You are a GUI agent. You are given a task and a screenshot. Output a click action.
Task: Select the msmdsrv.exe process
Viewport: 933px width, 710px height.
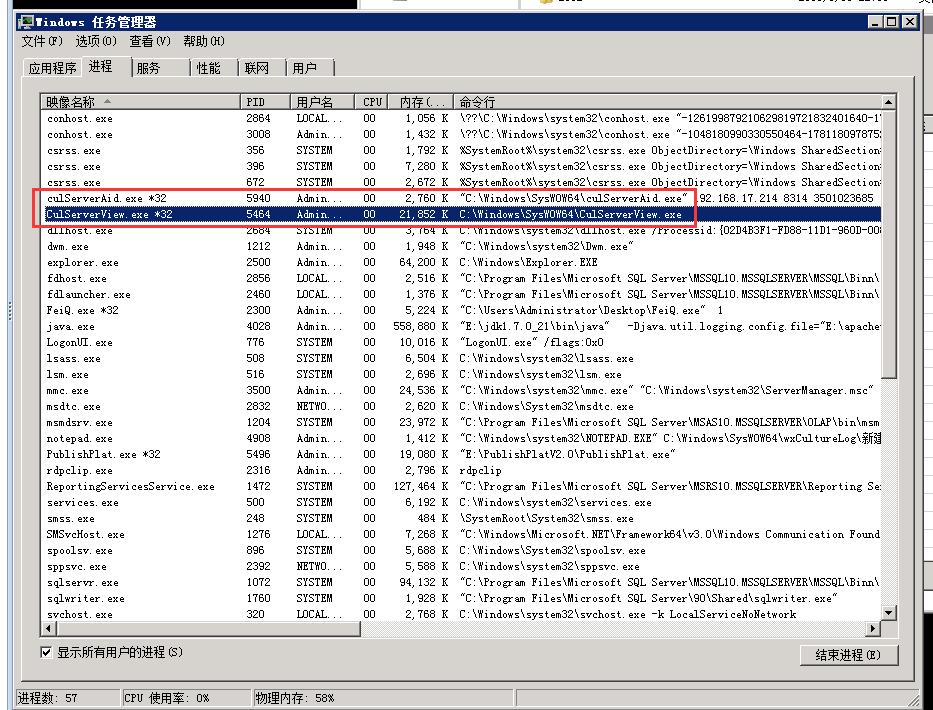pyautogui.click(x=461, y=423)
